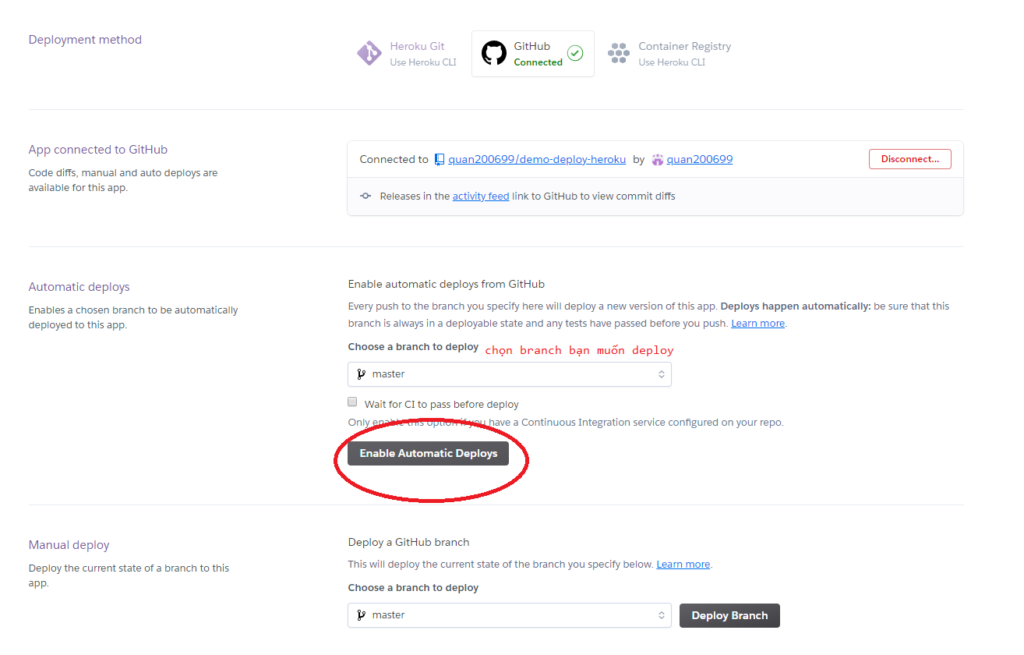Click the user avatar icon beside quan200699
This screenshot has height=655, width=1024.
657,159
